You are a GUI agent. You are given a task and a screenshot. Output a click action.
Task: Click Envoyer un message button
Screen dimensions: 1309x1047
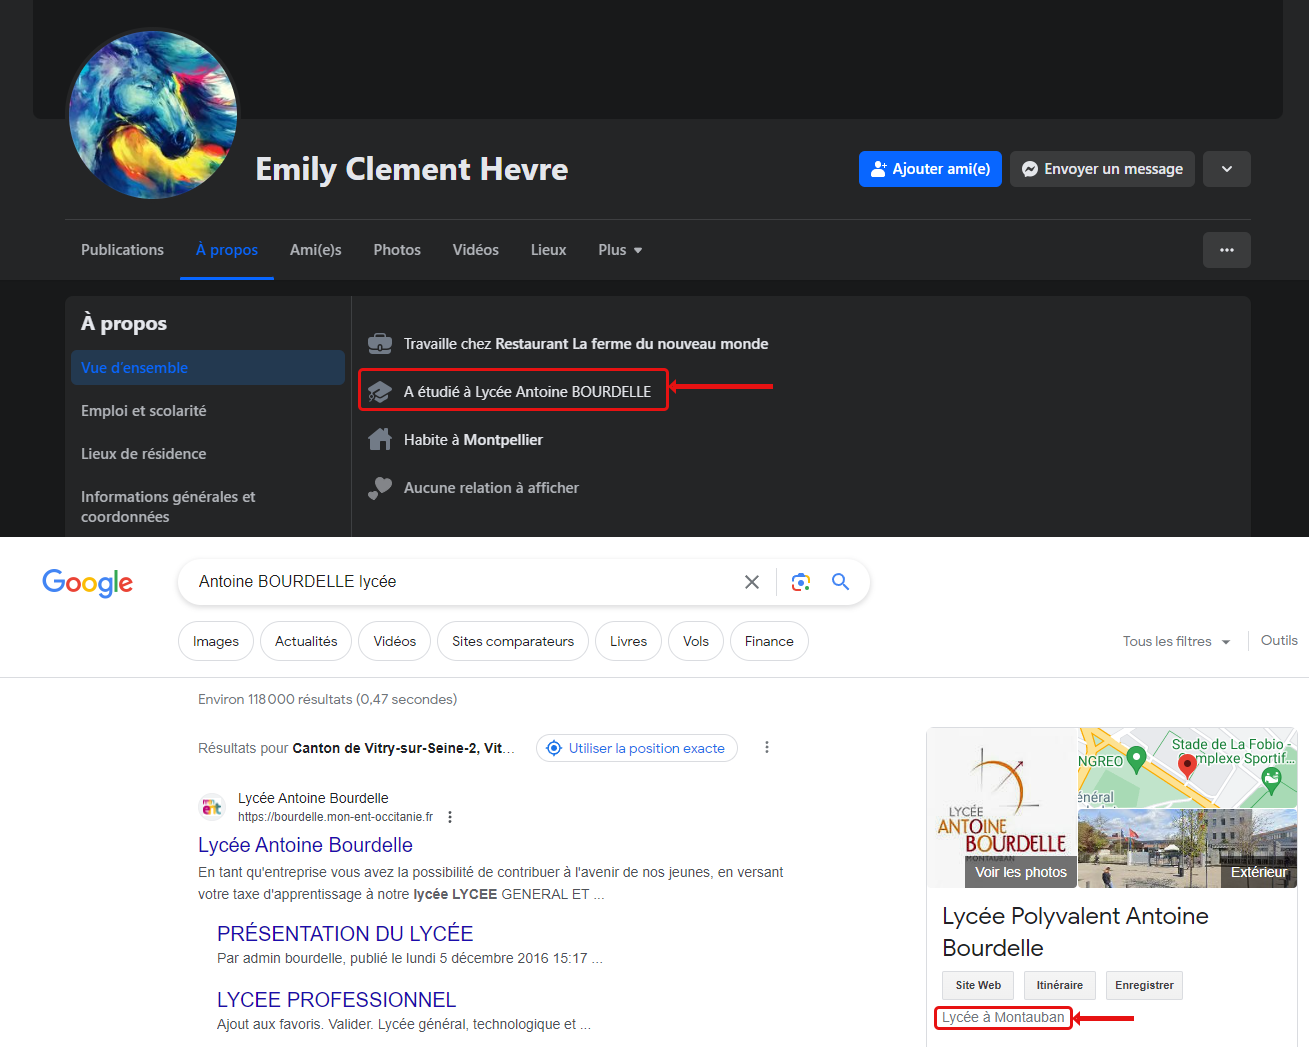1102,169
